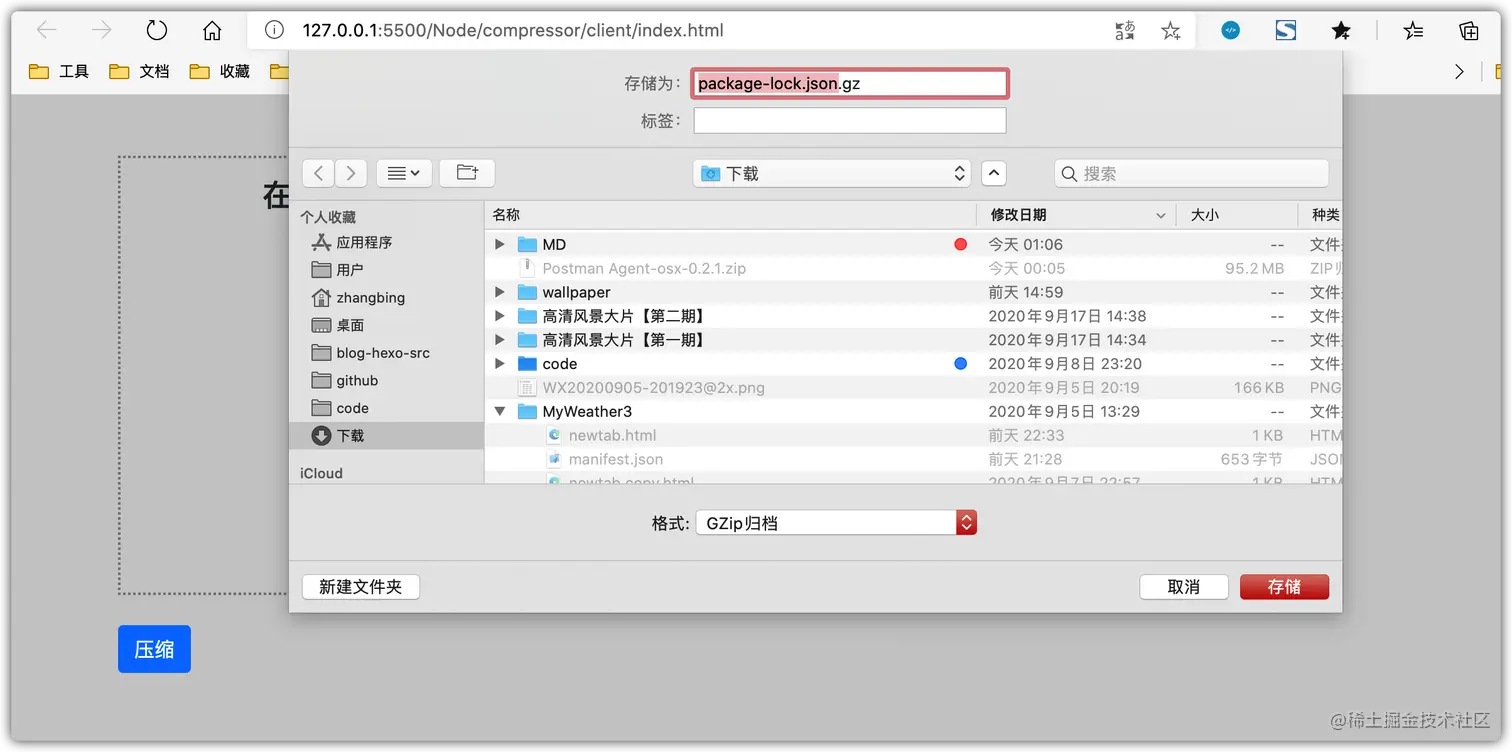Open the 下载 location dropdown
Image resolution: width=1512 pixels, height=752 pixels.
click(x=831, y=173)
